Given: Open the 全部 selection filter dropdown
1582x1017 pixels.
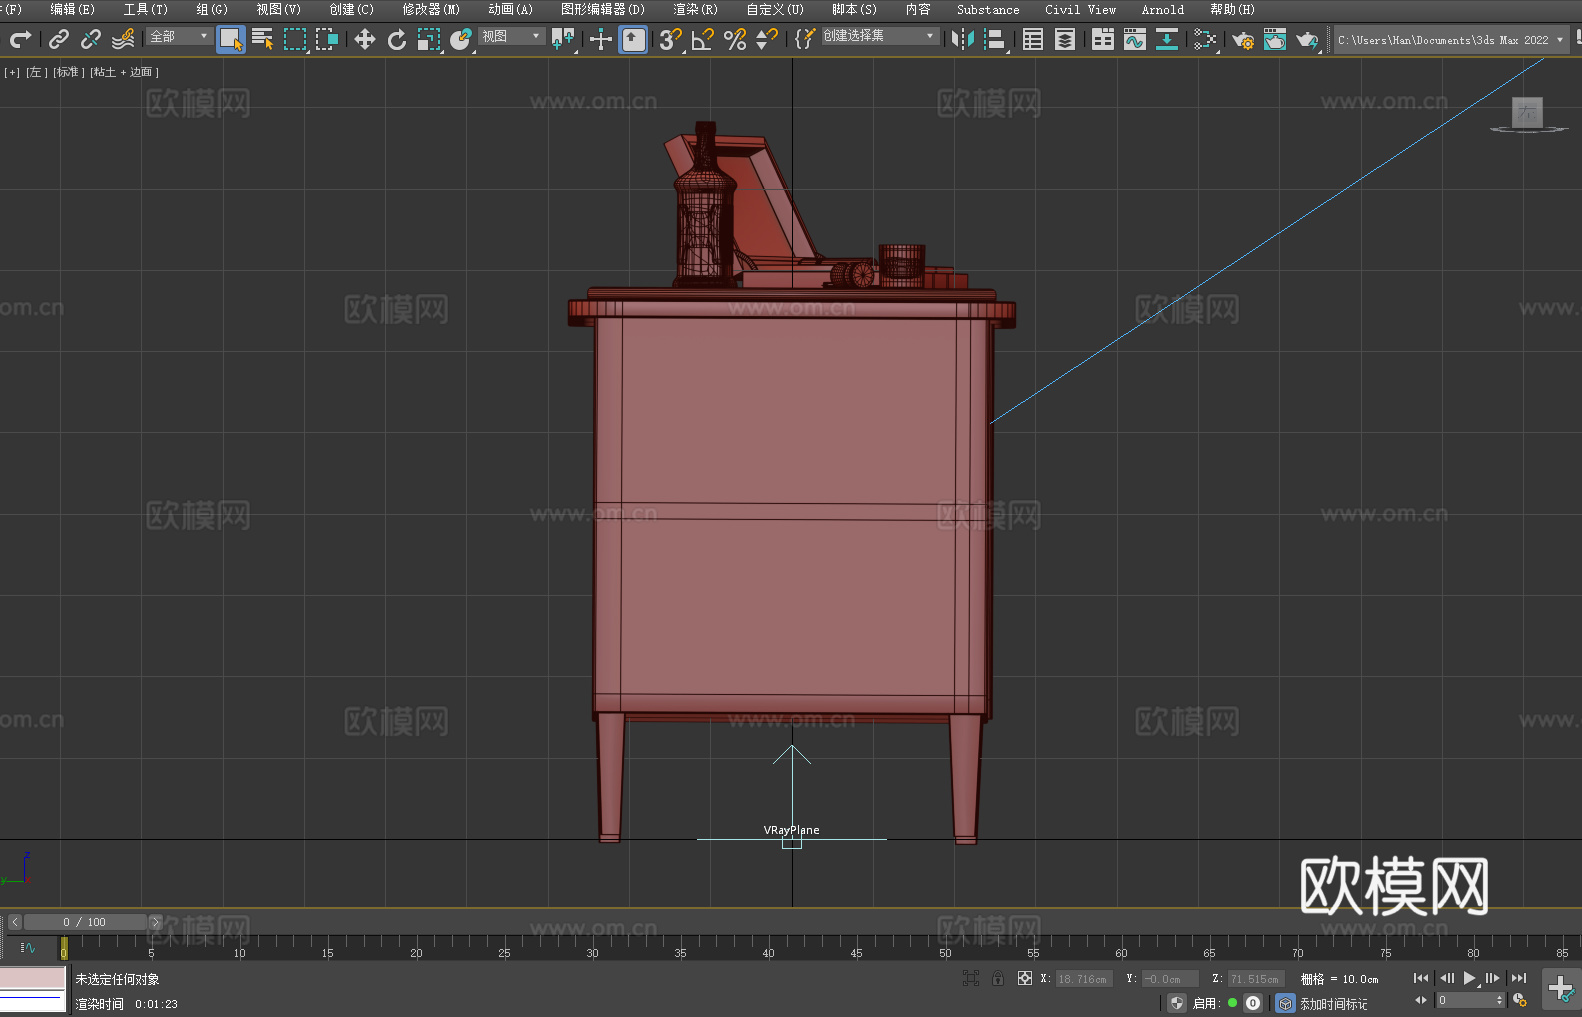Looking at the screenshot, I should [x=179, y=36].
